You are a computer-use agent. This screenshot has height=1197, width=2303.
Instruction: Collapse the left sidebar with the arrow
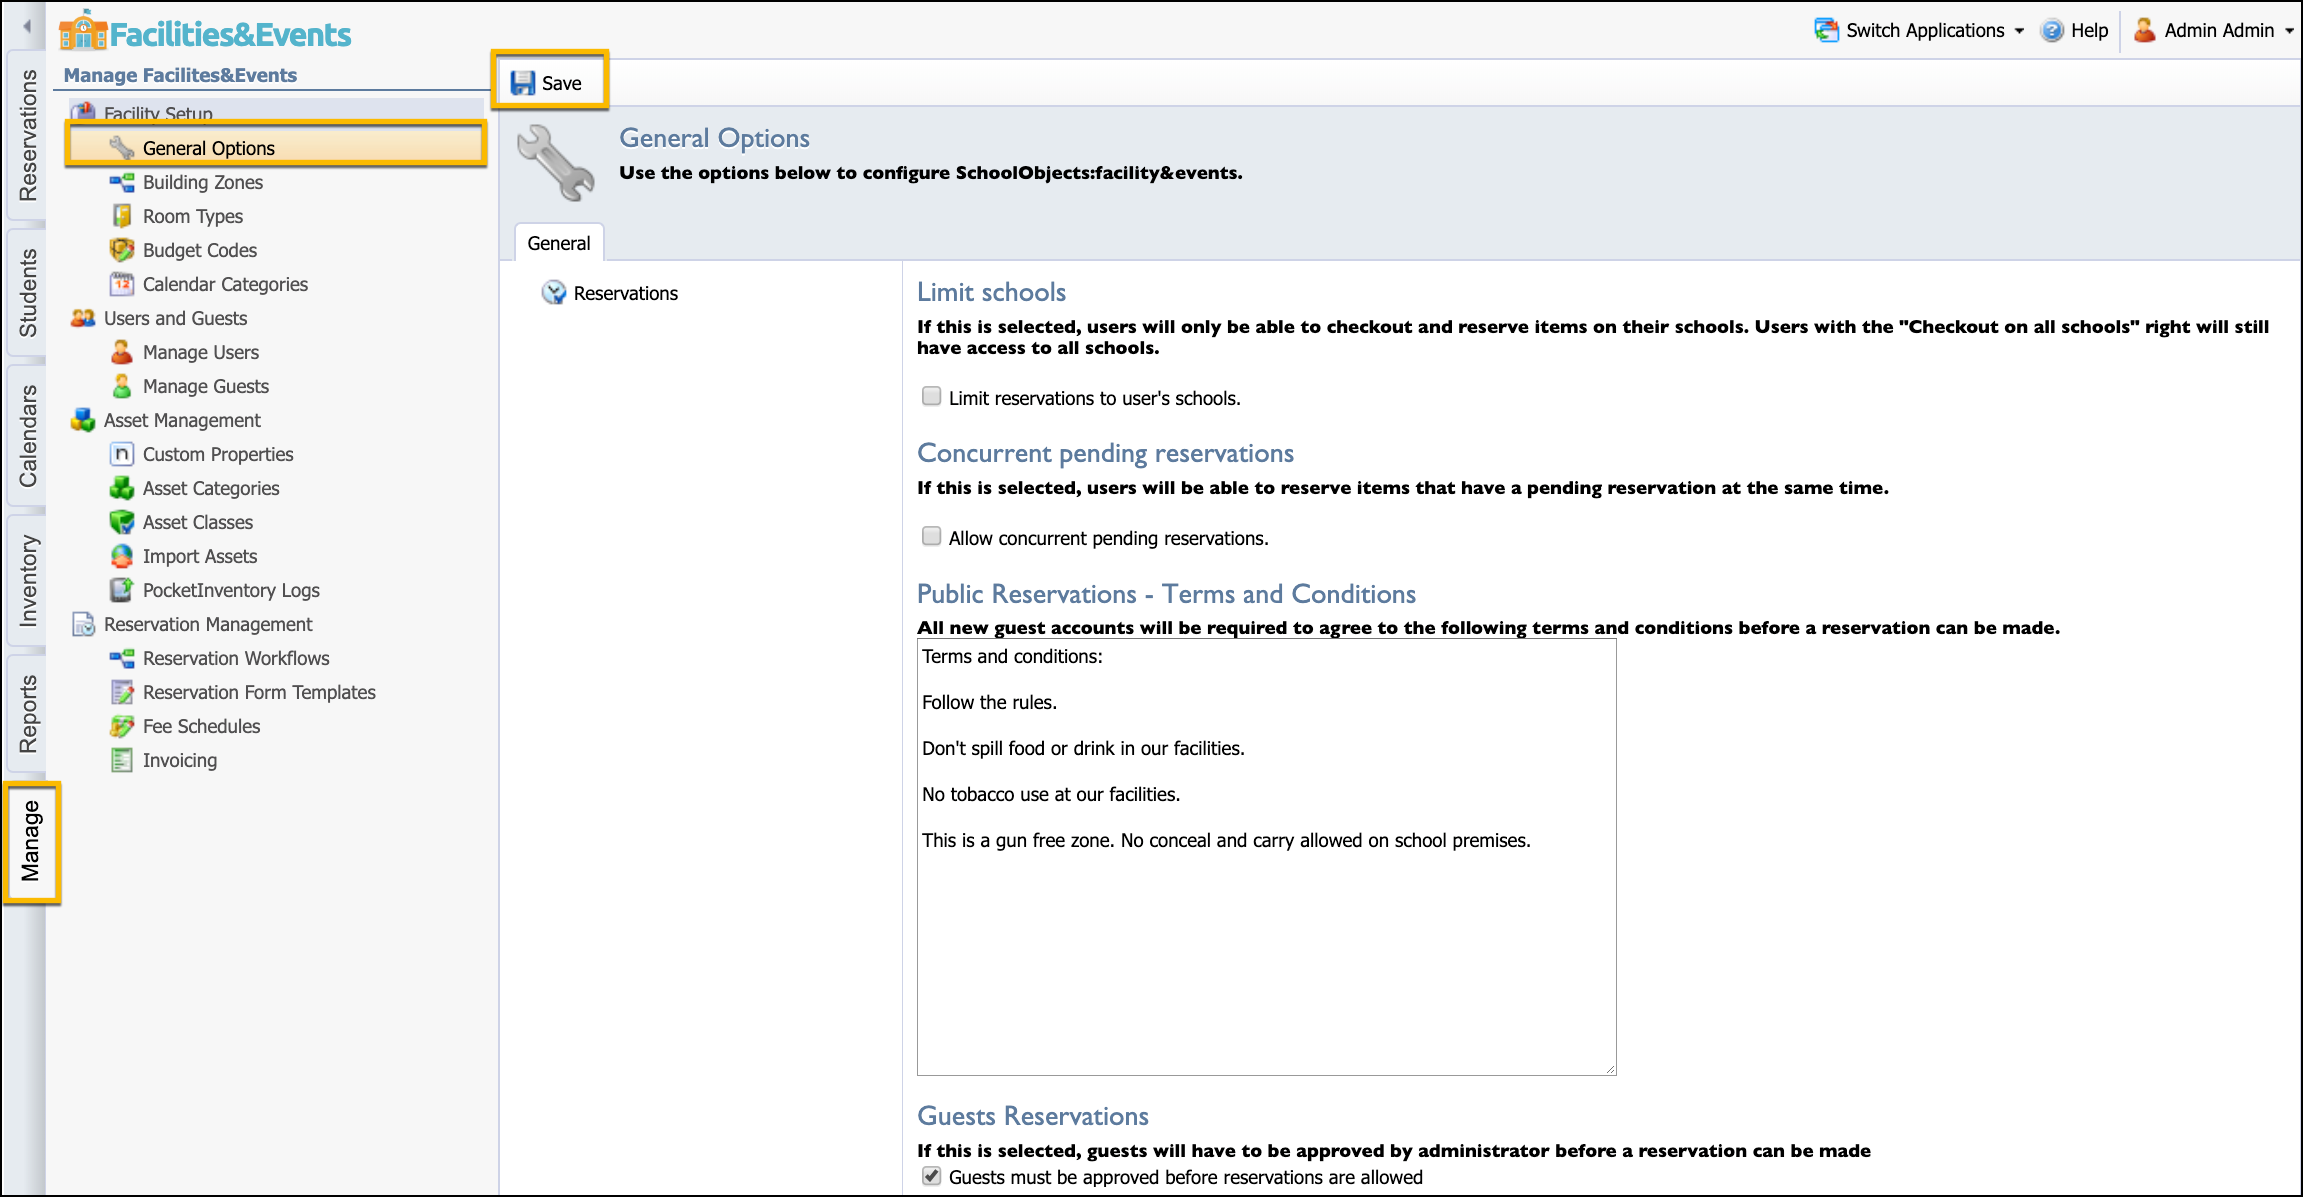pos(27,26)
